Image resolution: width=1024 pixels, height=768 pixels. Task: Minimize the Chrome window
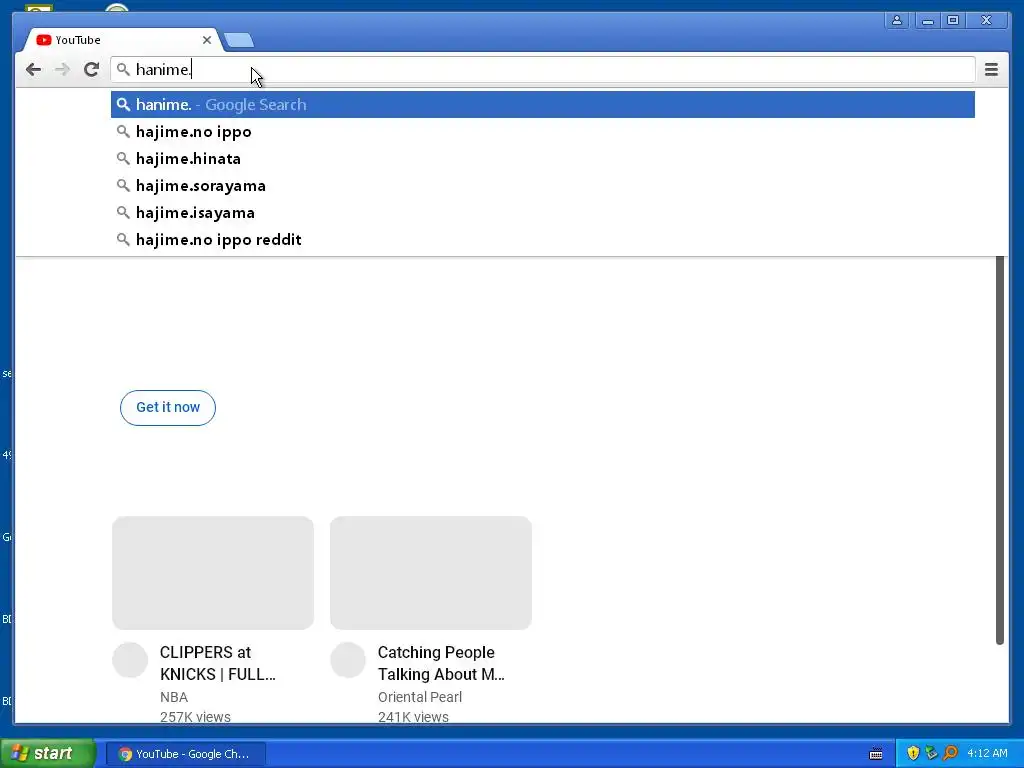coord(927,20)
